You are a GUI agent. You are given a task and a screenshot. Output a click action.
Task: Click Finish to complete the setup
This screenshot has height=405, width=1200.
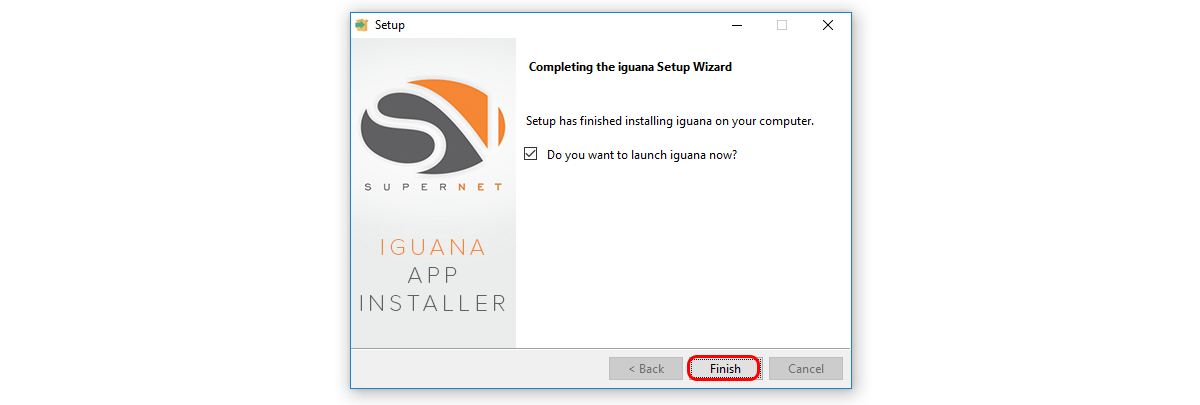coord(725,368)
